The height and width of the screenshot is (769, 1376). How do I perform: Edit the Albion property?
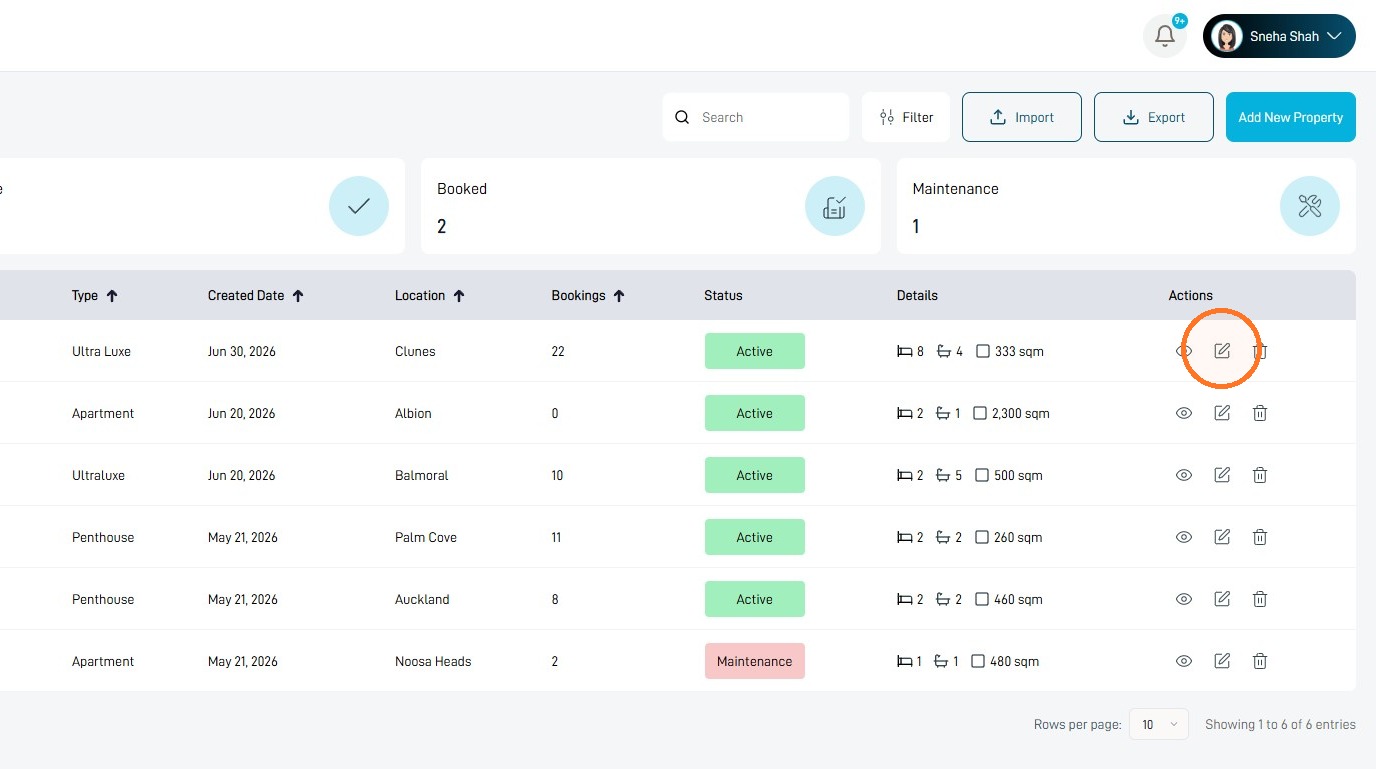1222,413
